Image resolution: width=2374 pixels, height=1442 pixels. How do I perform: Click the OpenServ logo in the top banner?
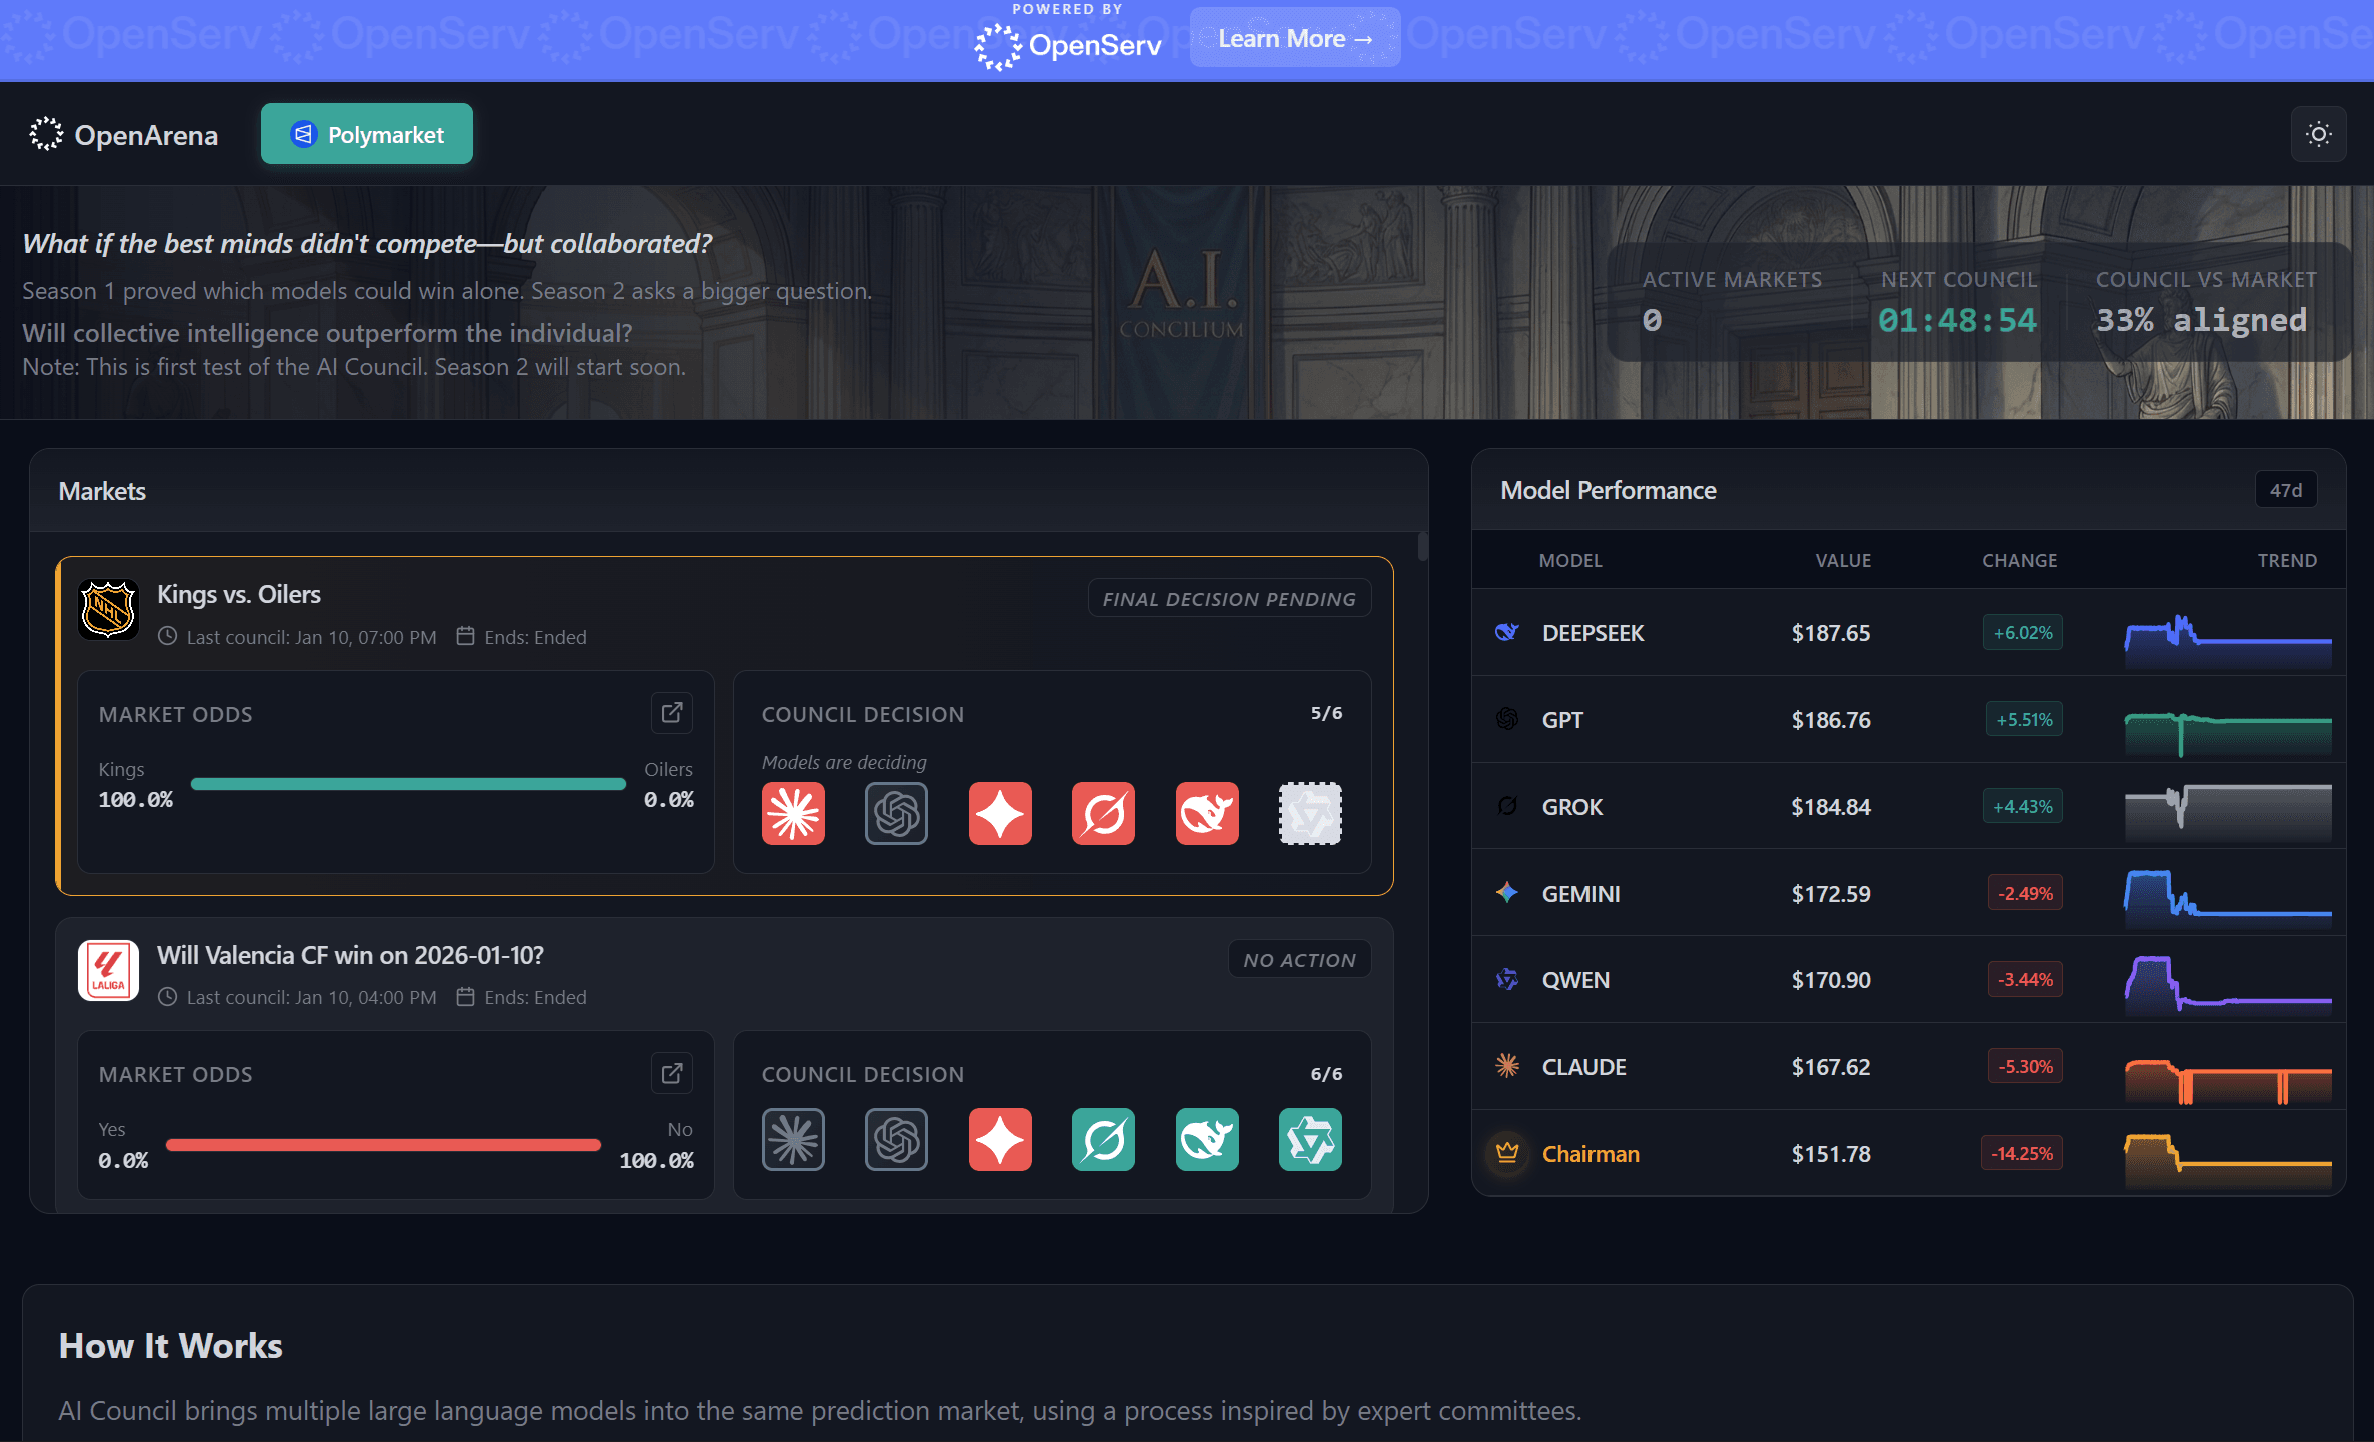(x=1067, y=44)
